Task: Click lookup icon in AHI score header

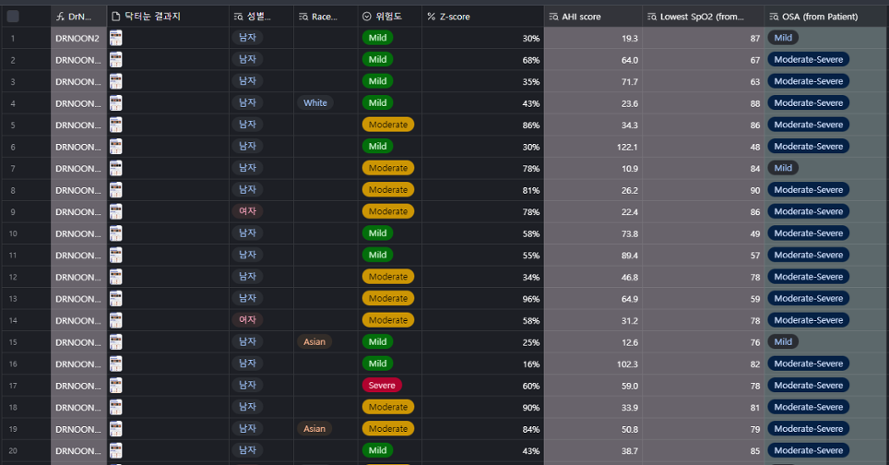Action: pyautogui.click(x=554, y=17)
